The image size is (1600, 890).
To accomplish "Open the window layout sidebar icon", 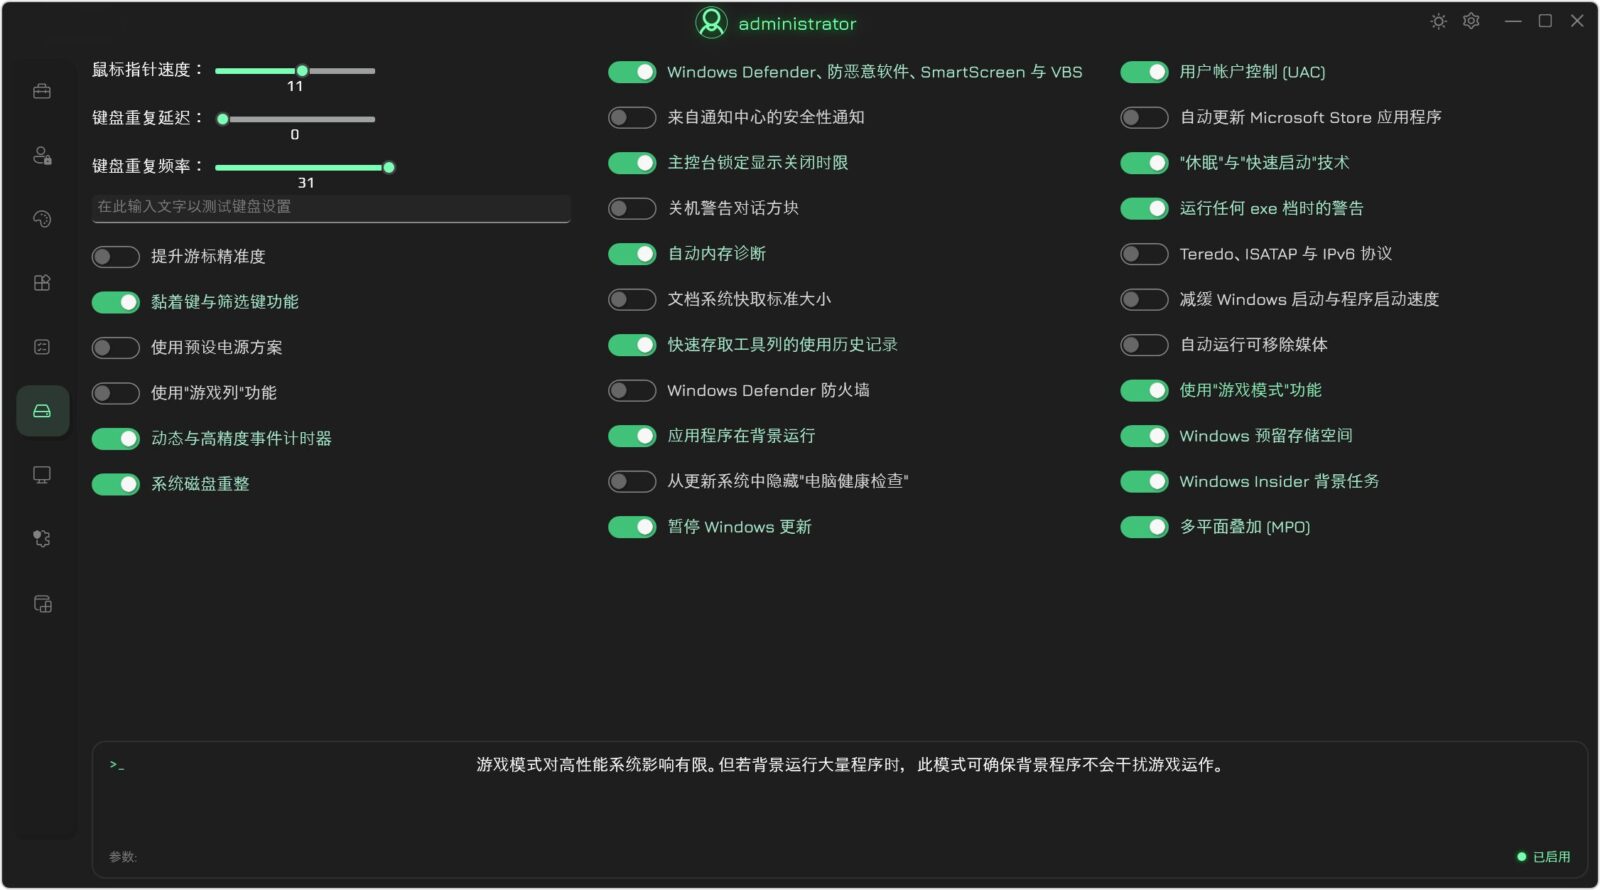I will (42, 604).
